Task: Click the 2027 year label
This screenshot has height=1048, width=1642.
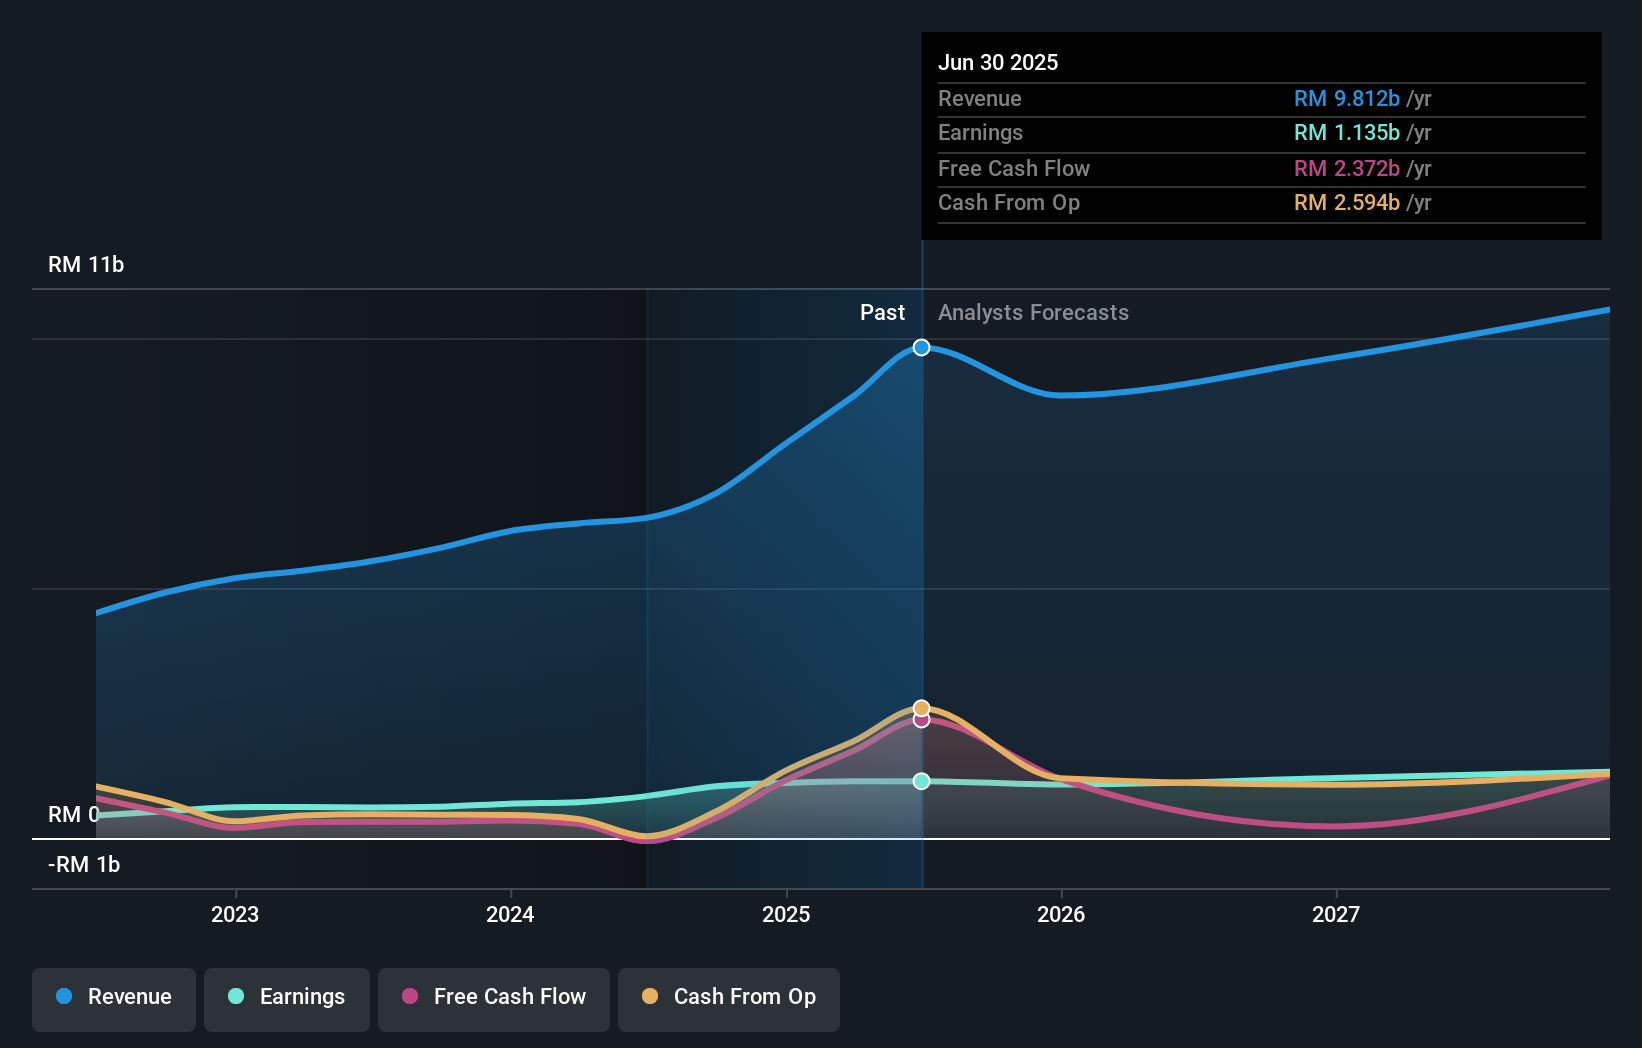Action: (x=1338, y=913)
